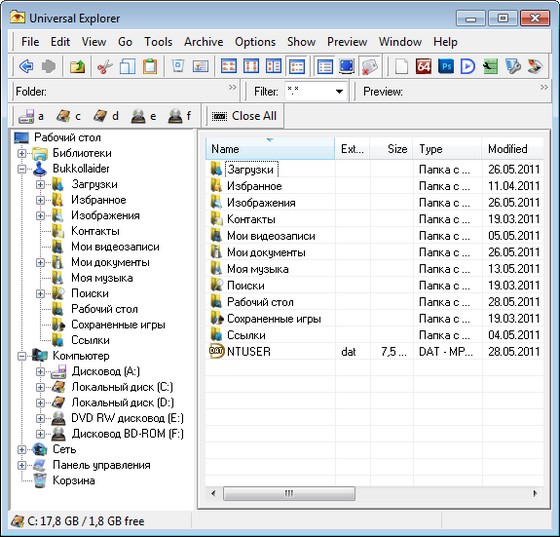Click the red 64 toolbar icon
Image resolution: width=560 pixels, height=537 pixels.
click(x=424, y=66)
